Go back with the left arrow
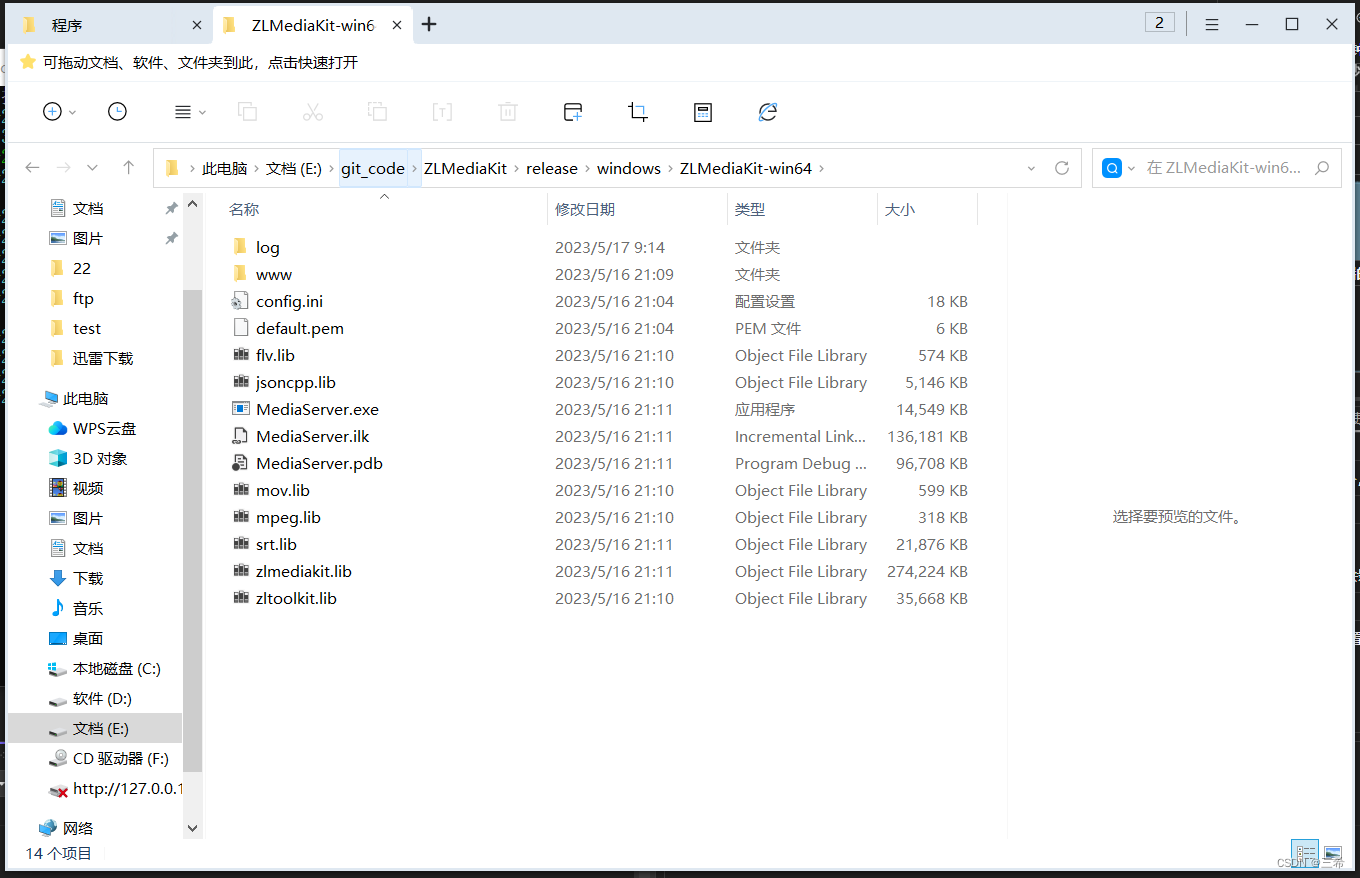The width and height of the screenshot is (1360, 878). coord(32,168)
